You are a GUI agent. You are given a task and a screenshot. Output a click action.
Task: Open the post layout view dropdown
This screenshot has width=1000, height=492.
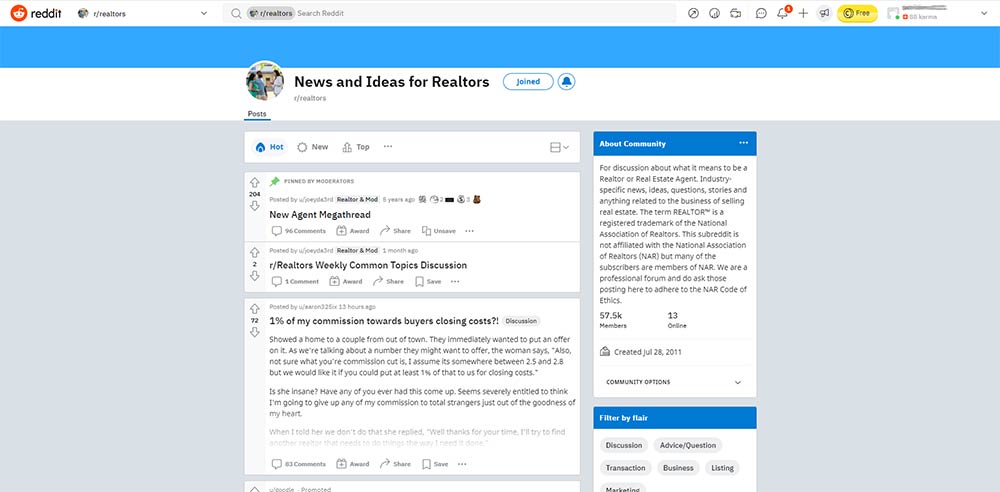pos(560,147)
